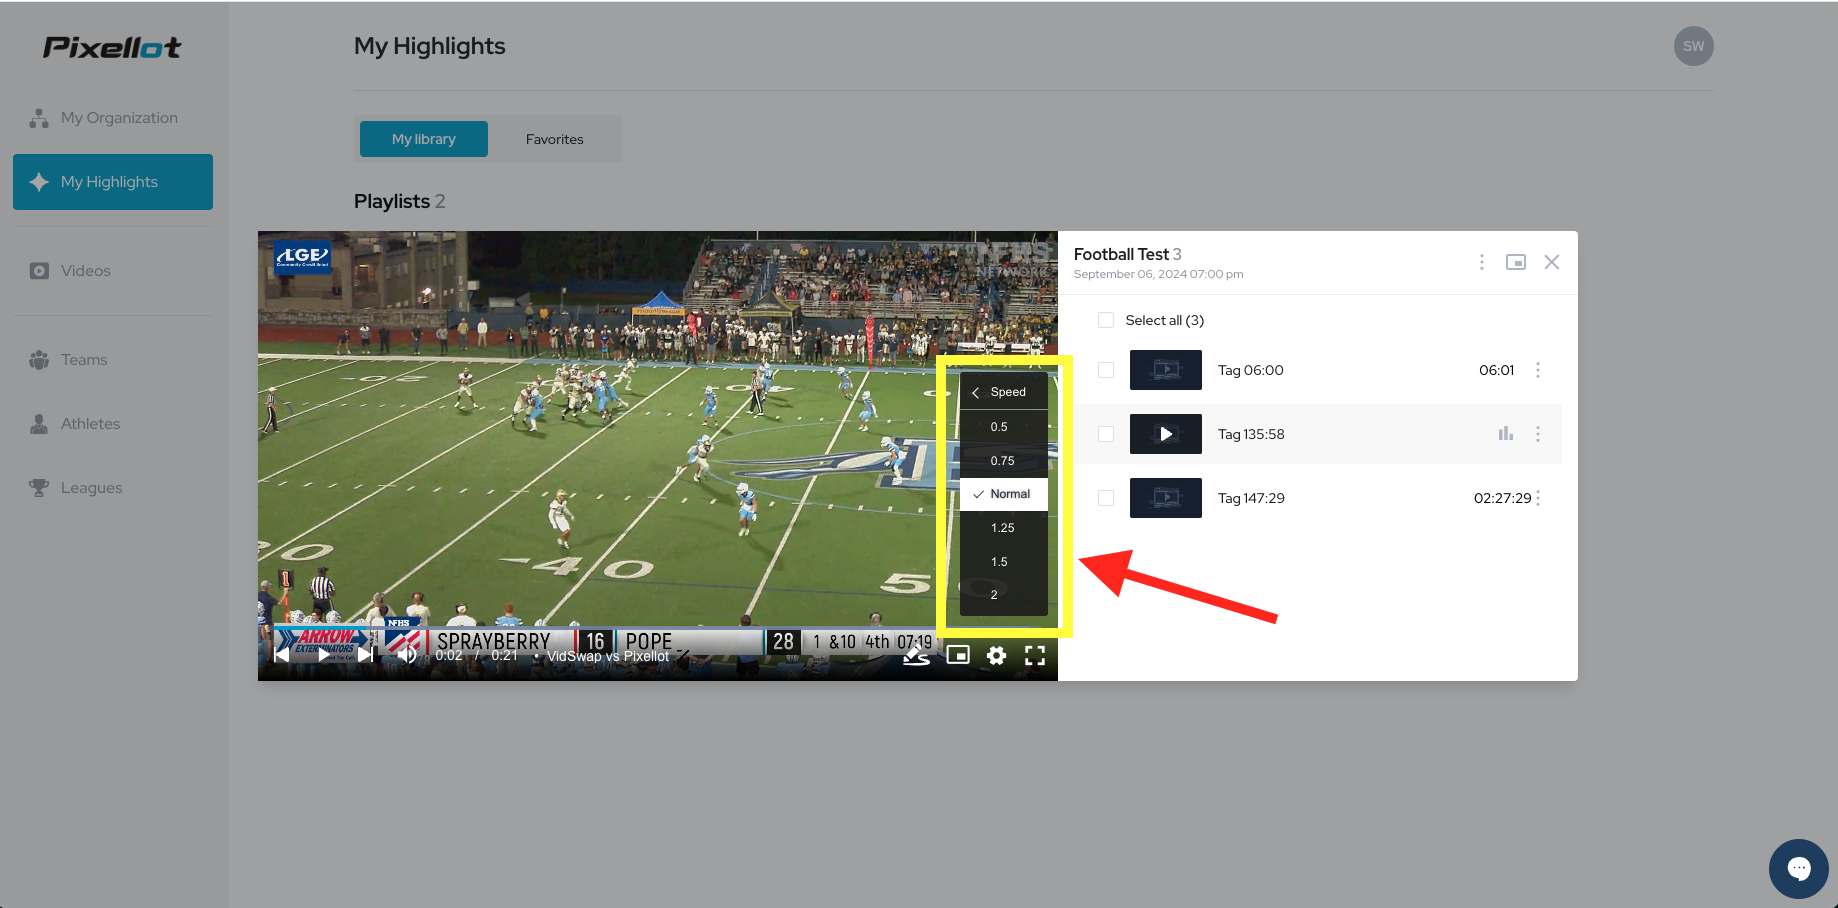Open more options for Tag 147:29
1838x908 pixels.
1538,498
